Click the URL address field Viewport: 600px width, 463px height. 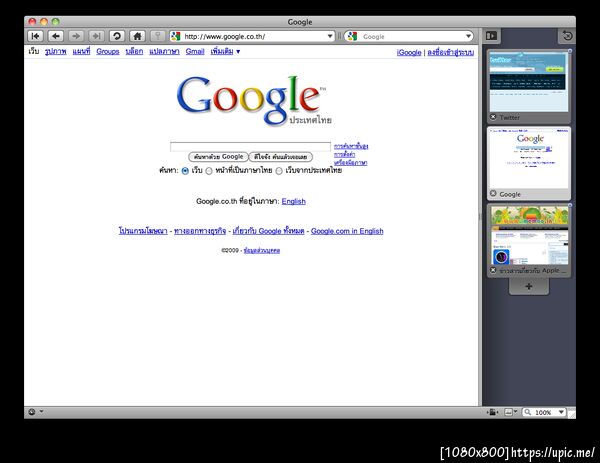tap(253, 36)
